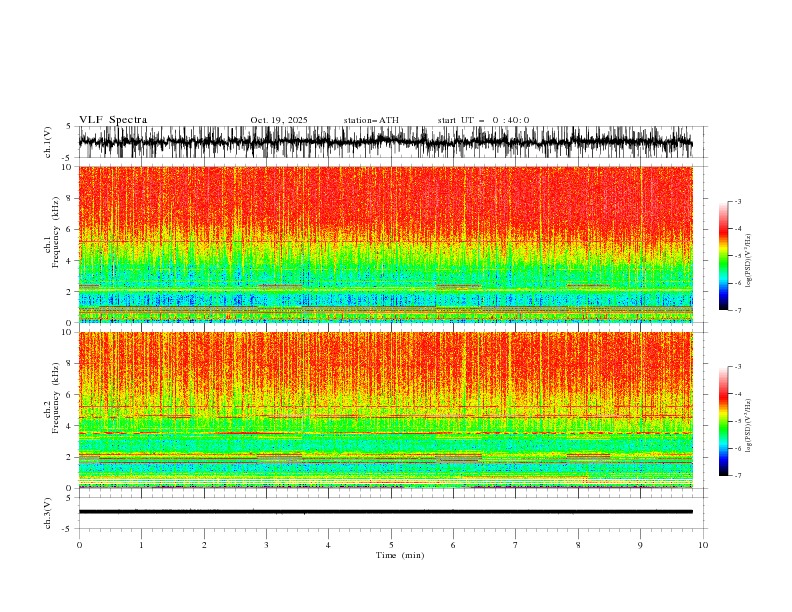The width and height of the screenshot is (792, 612).
Task: Click the "-3" value atop the ch.1 colorbar
Action: click(737, 201)
